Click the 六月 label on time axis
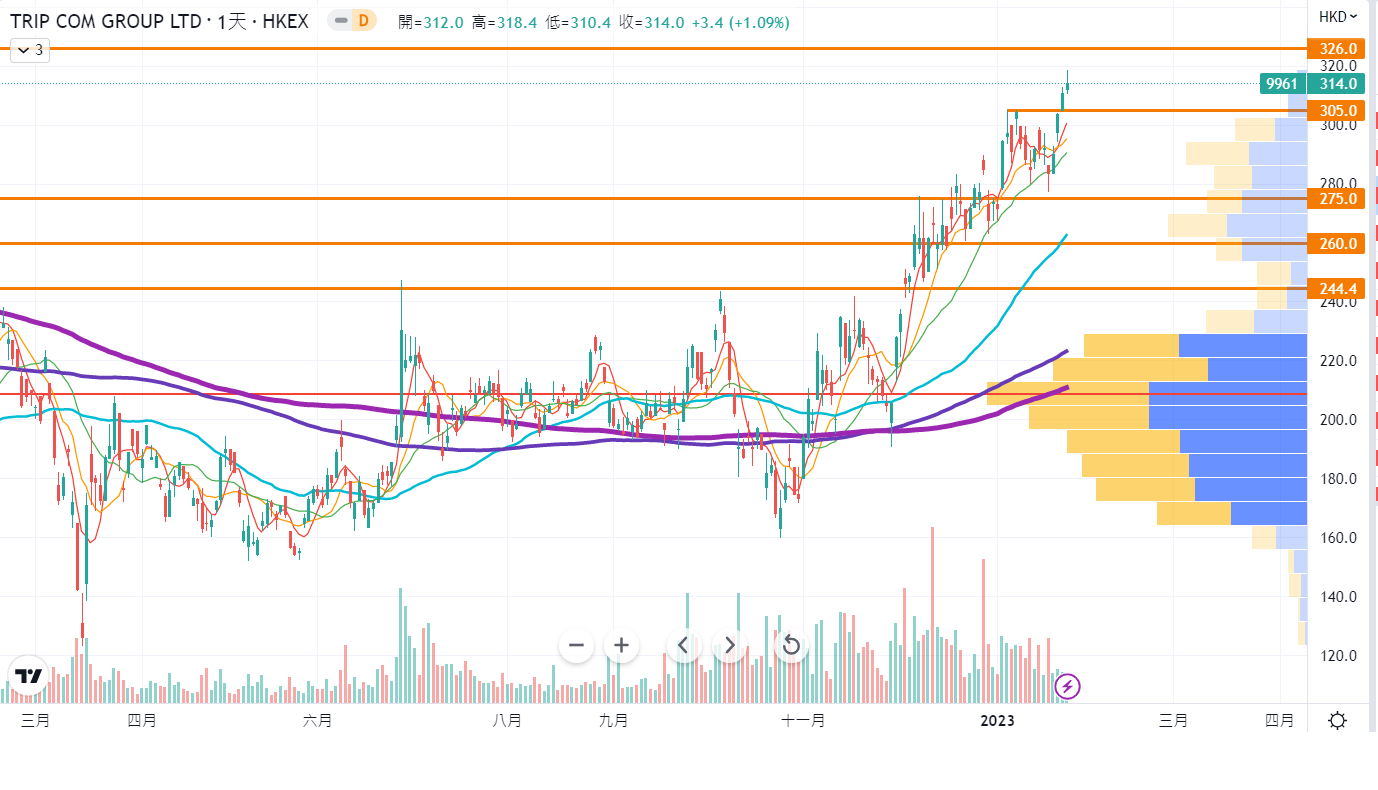 pos(317,720)
